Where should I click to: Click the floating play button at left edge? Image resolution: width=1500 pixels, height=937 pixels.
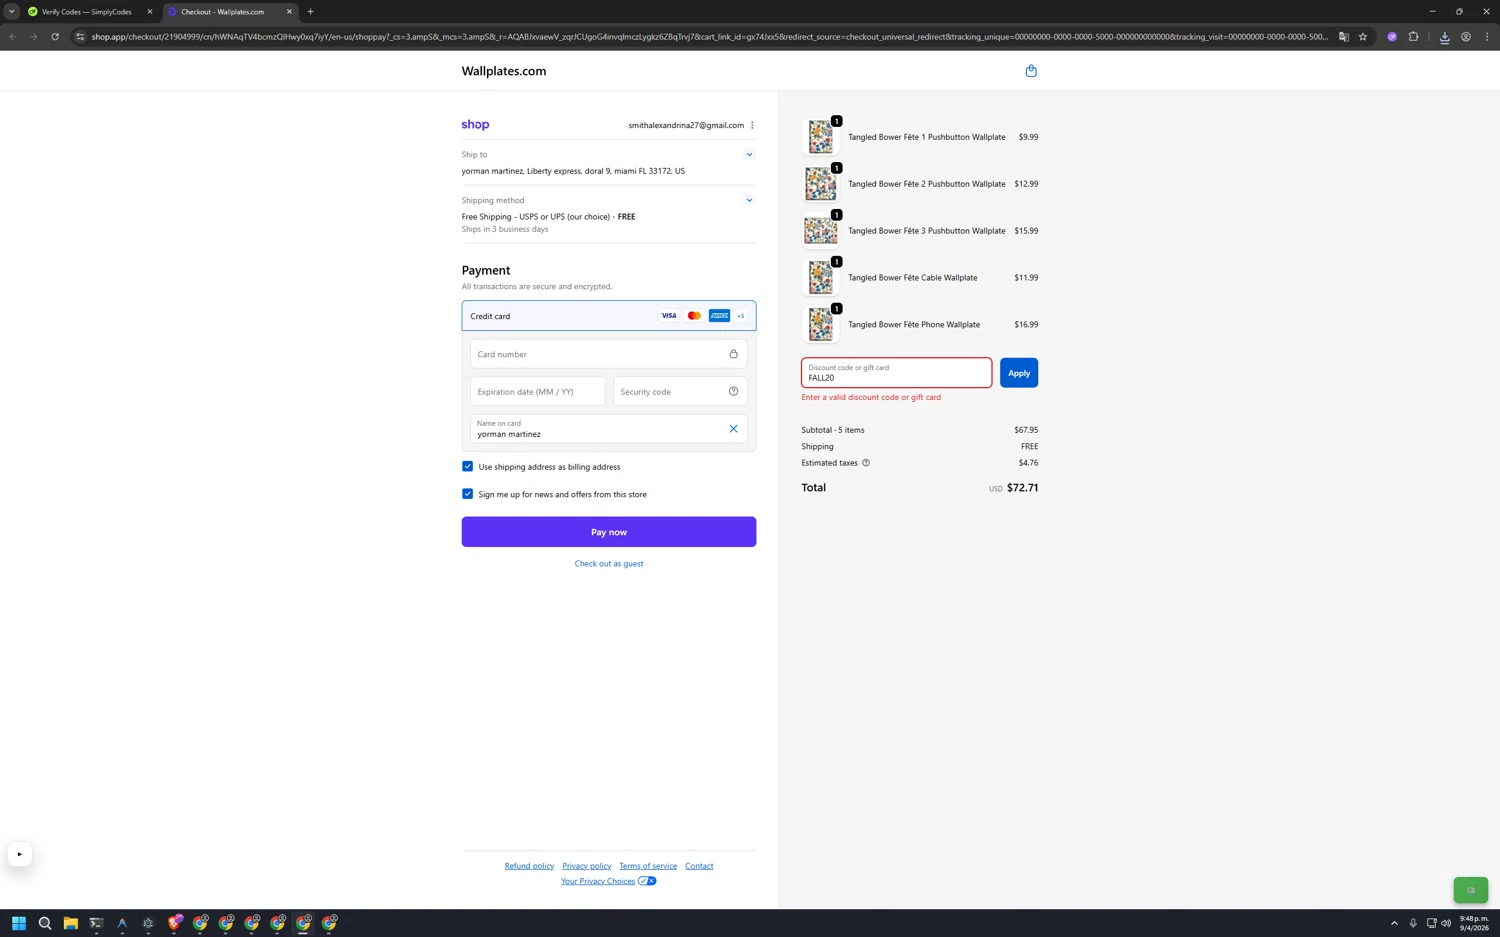[x=19, y=854]
